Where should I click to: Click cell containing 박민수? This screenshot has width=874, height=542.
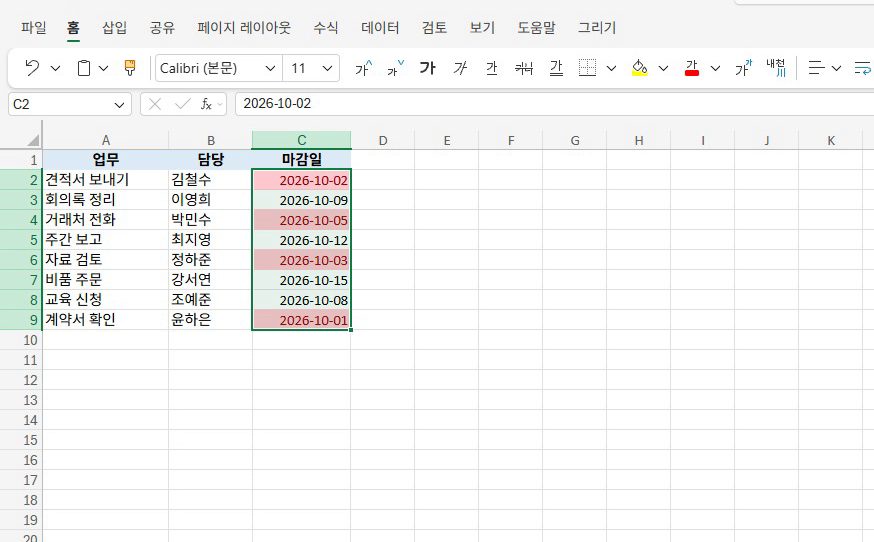tap(210, 220)
